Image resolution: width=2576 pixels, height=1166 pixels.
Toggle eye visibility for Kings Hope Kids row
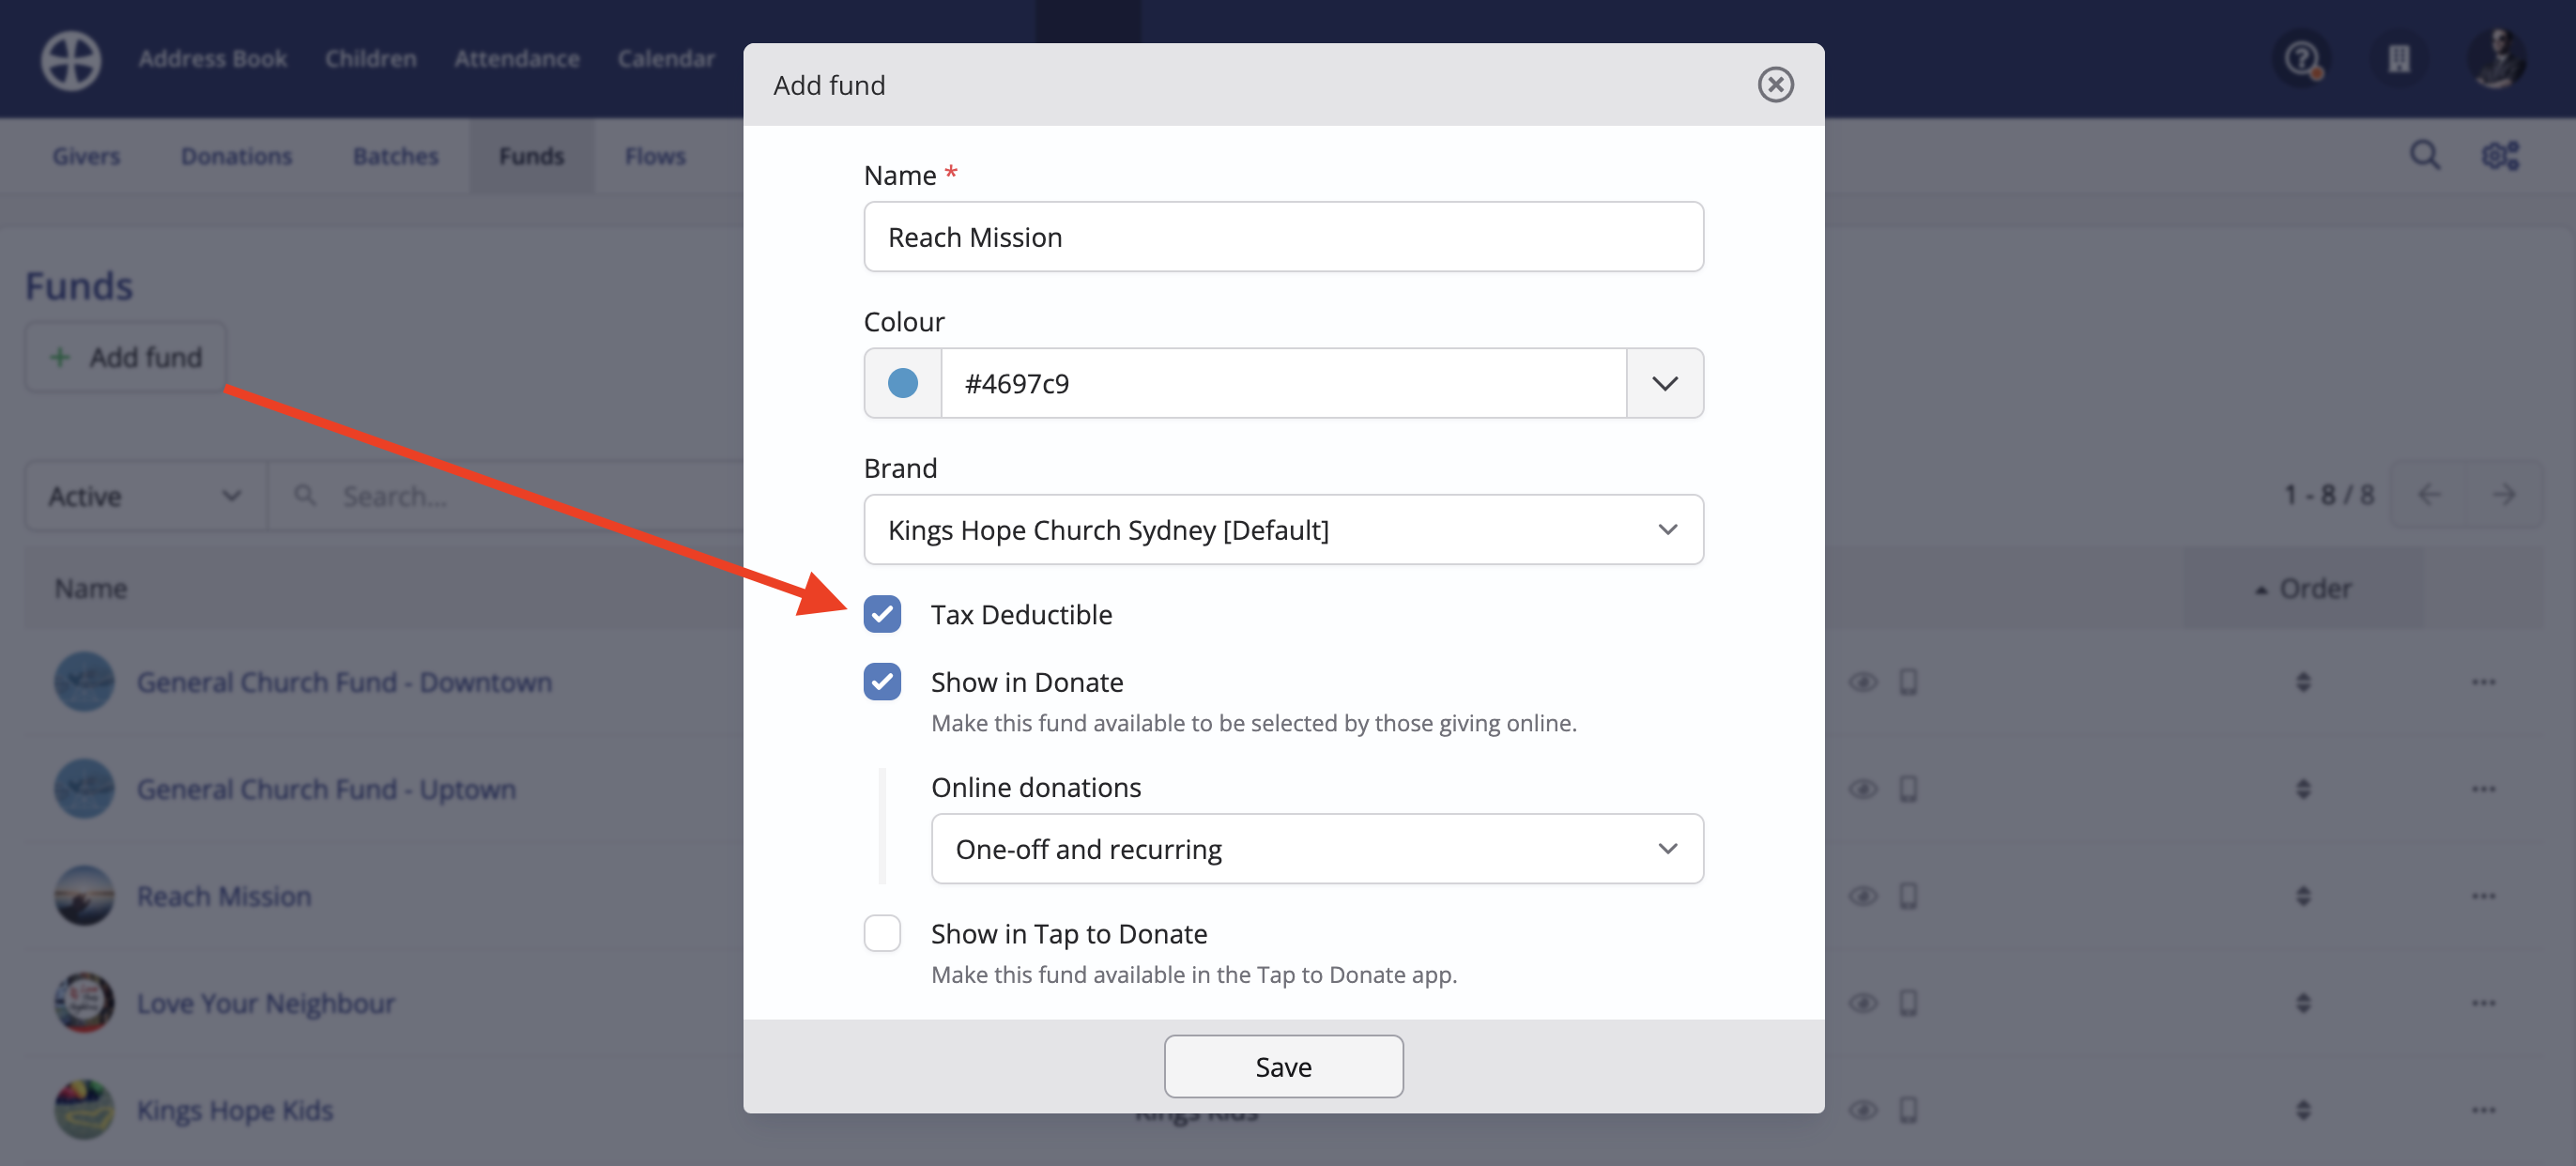[x=1862, y=1110]
